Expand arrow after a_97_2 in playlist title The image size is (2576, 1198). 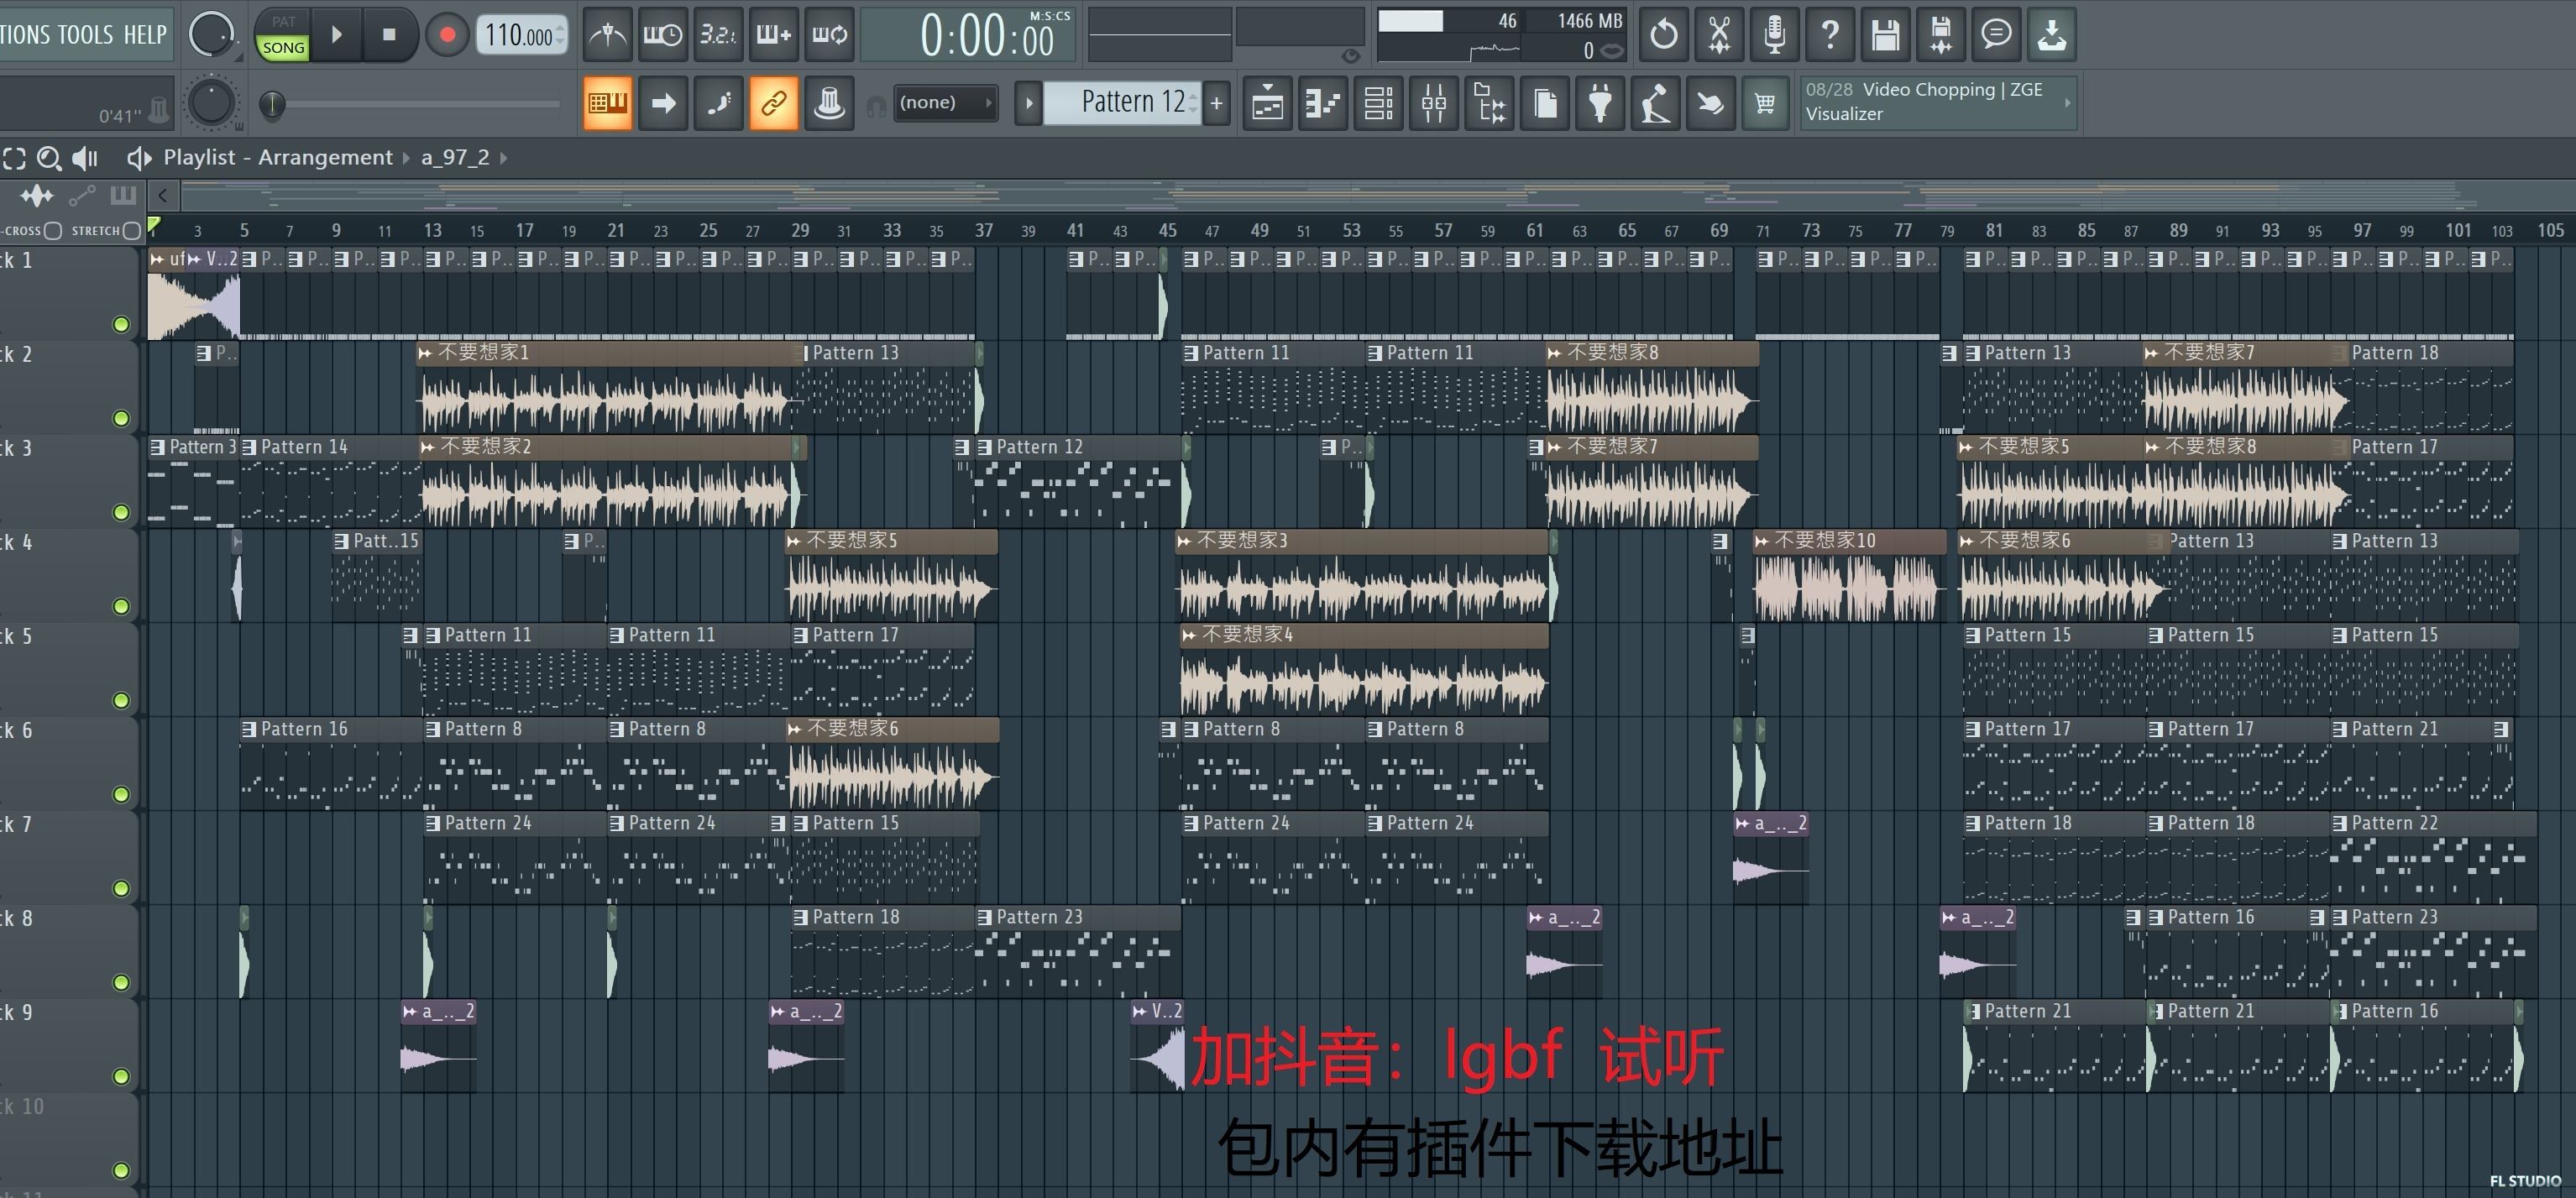click(x=503, y=158)
